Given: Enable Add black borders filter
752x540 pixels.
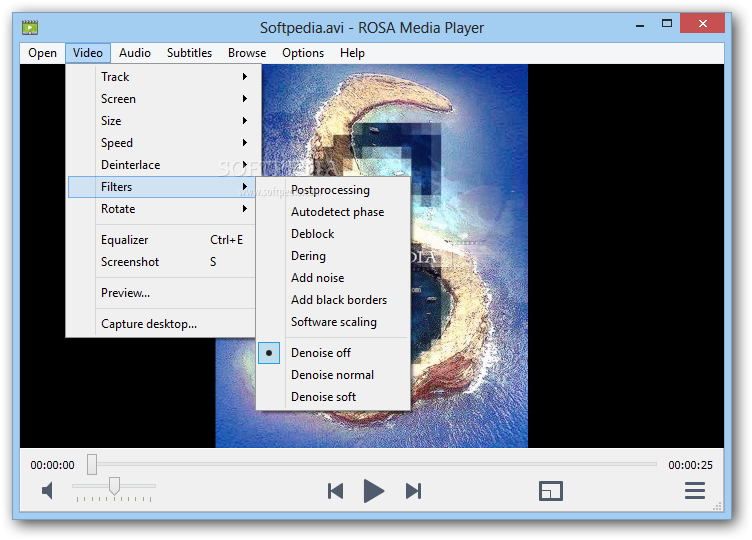Looking at the screenshot, I should coord(334,300).
